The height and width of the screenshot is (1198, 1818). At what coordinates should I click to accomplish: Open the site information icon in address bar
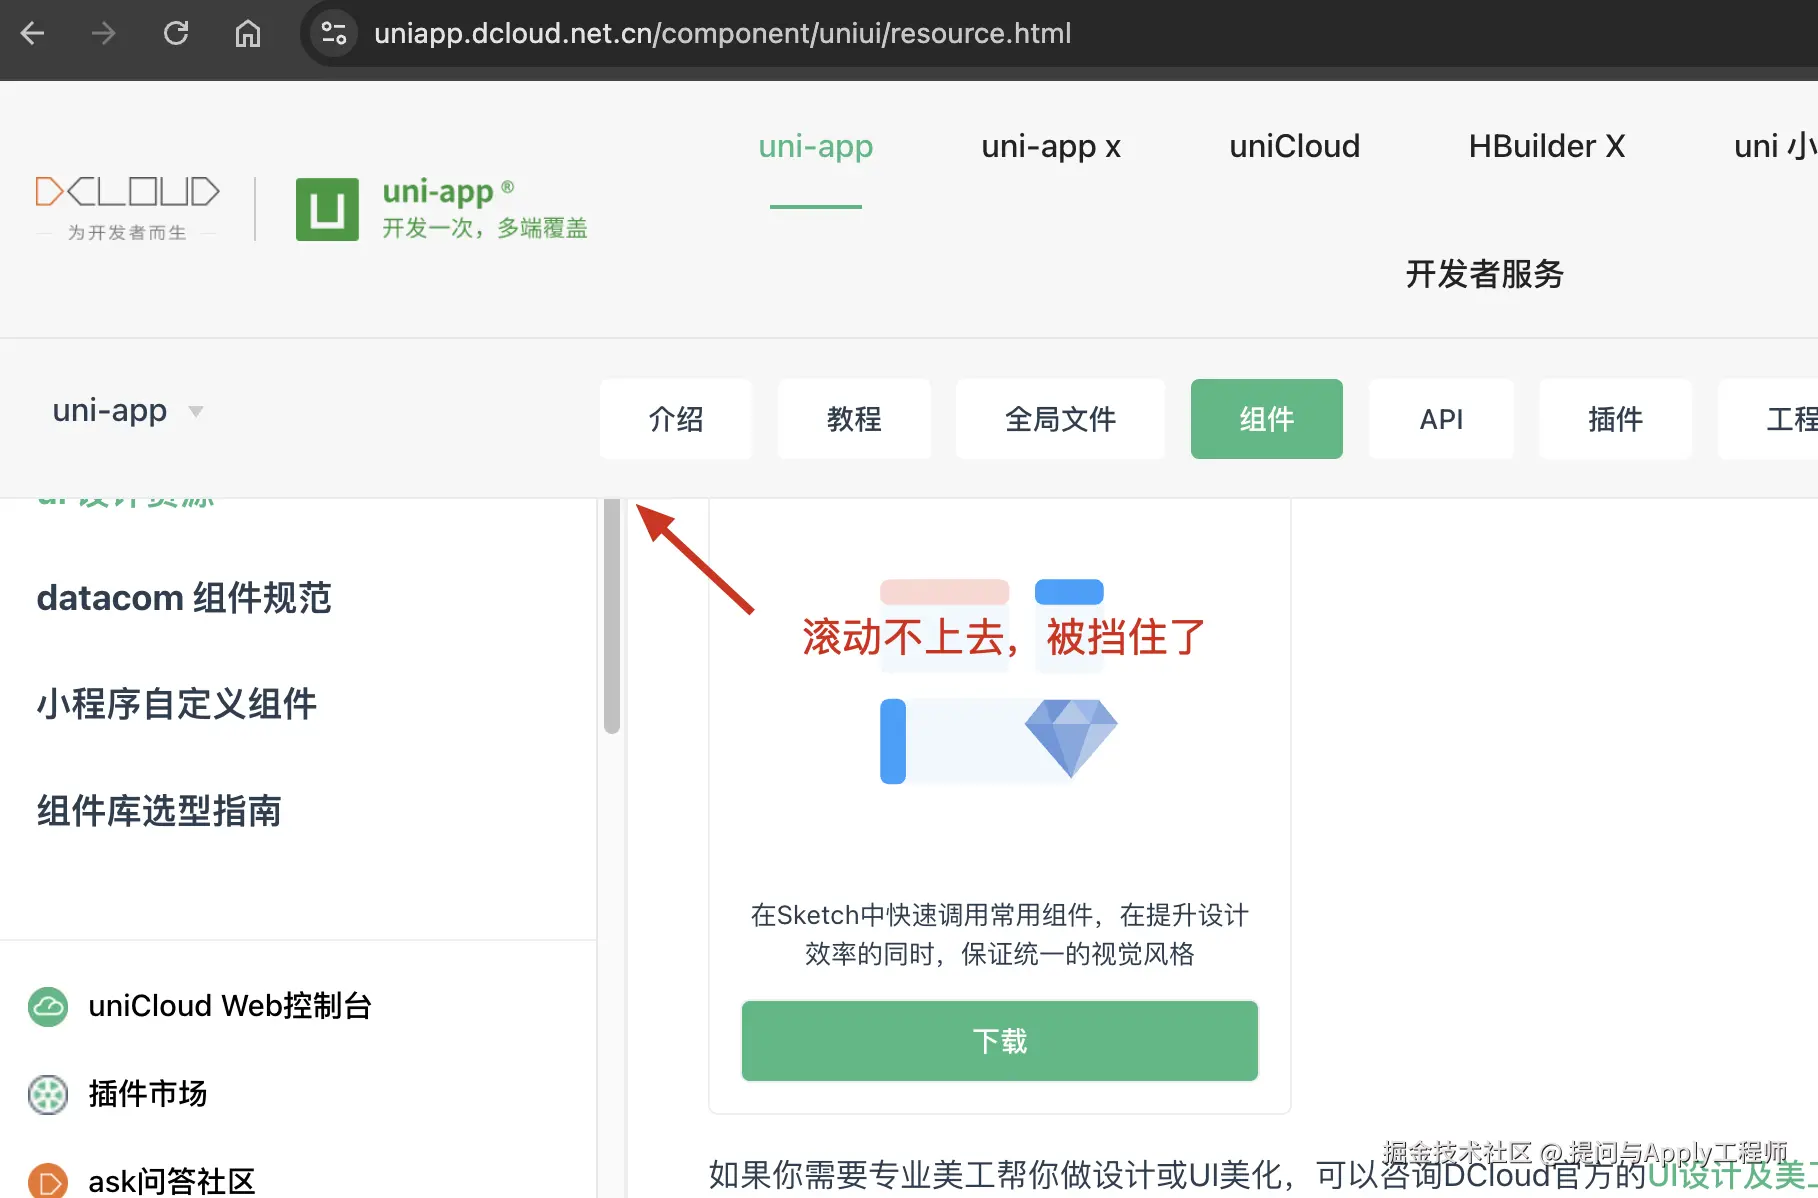333,33
